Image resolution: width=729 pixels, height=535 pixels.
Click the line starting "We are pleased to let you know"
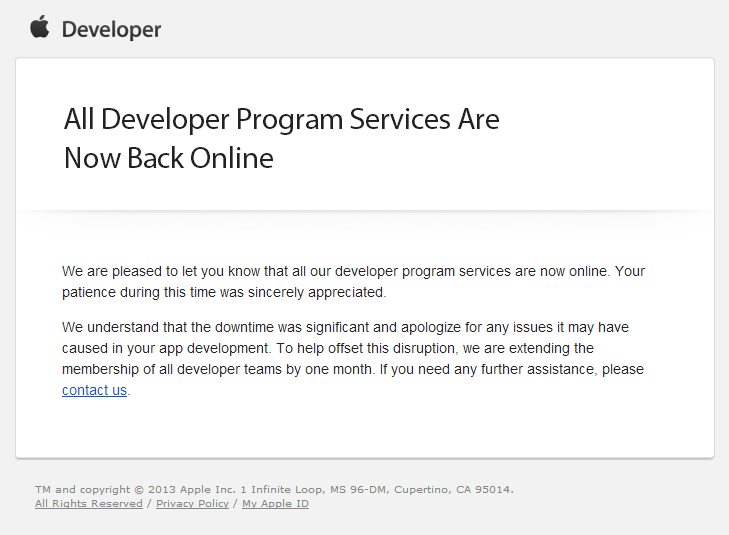pos(353,271)
